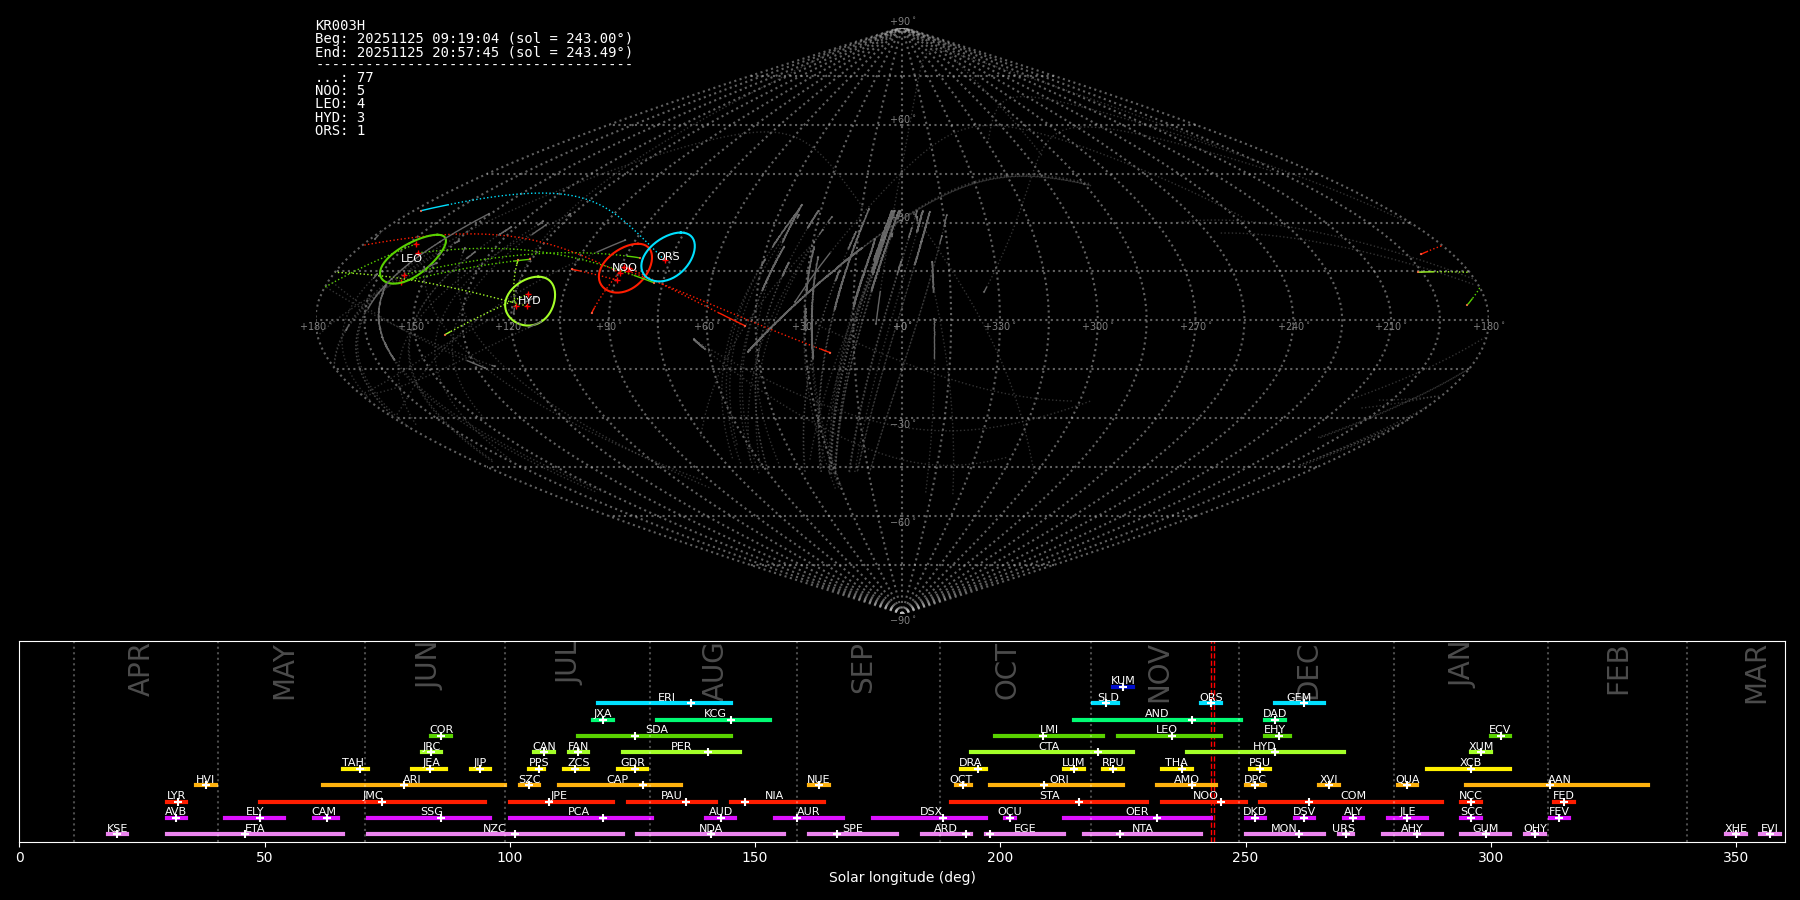Click the SDA shower label in the timeline
Viewport: 1800px width, 900px height.
pos(657,730)
